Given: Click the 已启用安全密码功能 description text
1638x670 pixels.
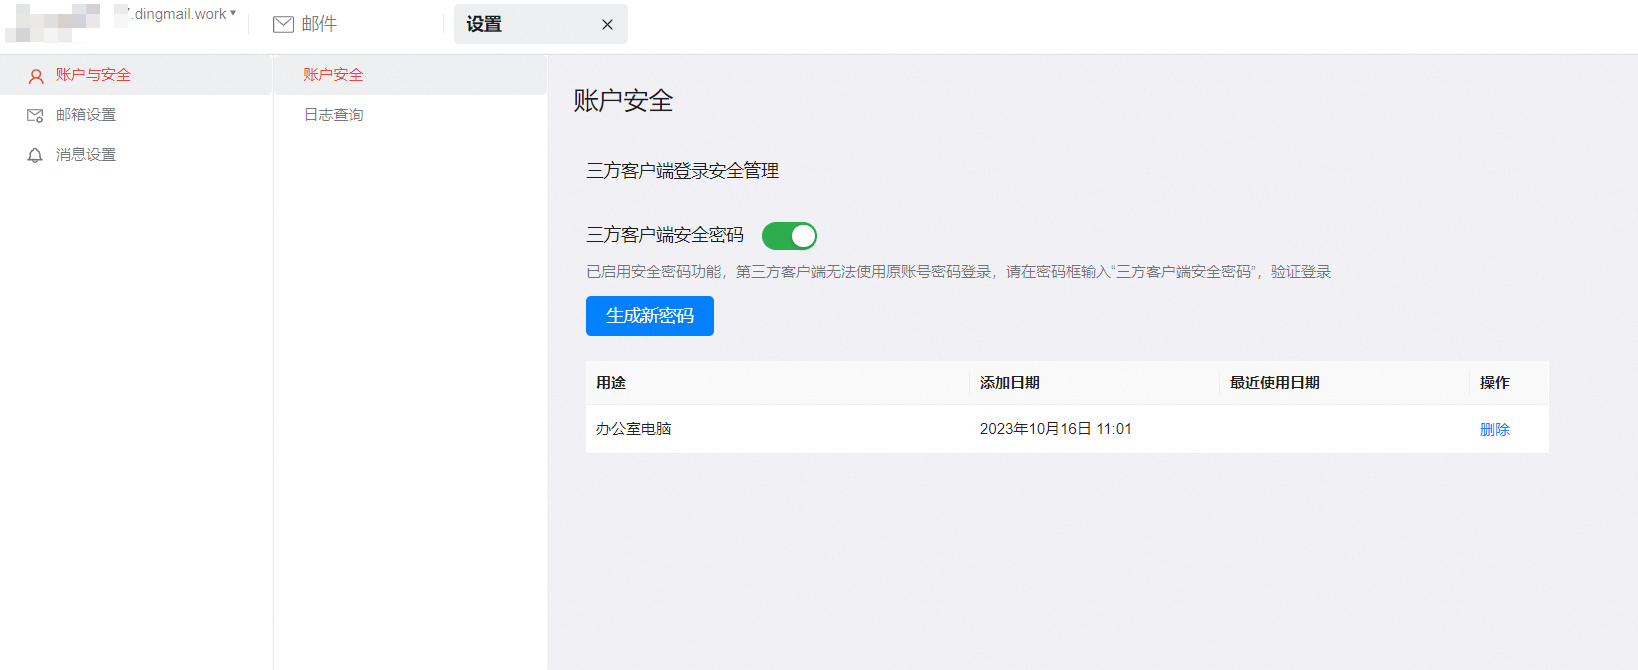Looking at the screenshot, I should coord(959,272).
